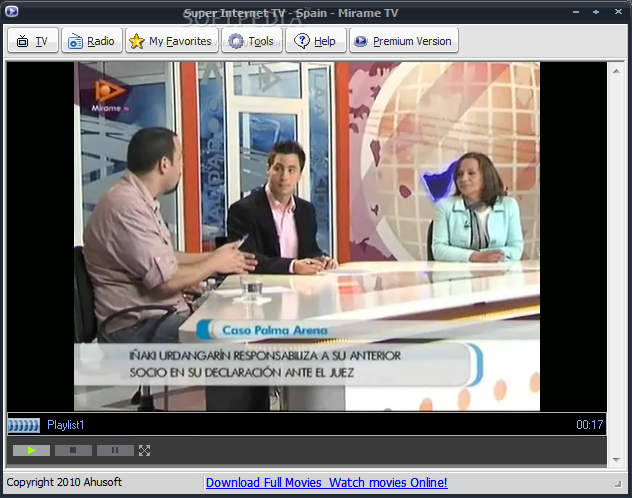Open the TV channels list
Viewport: 632px width, 498px height.
[32, 41]
